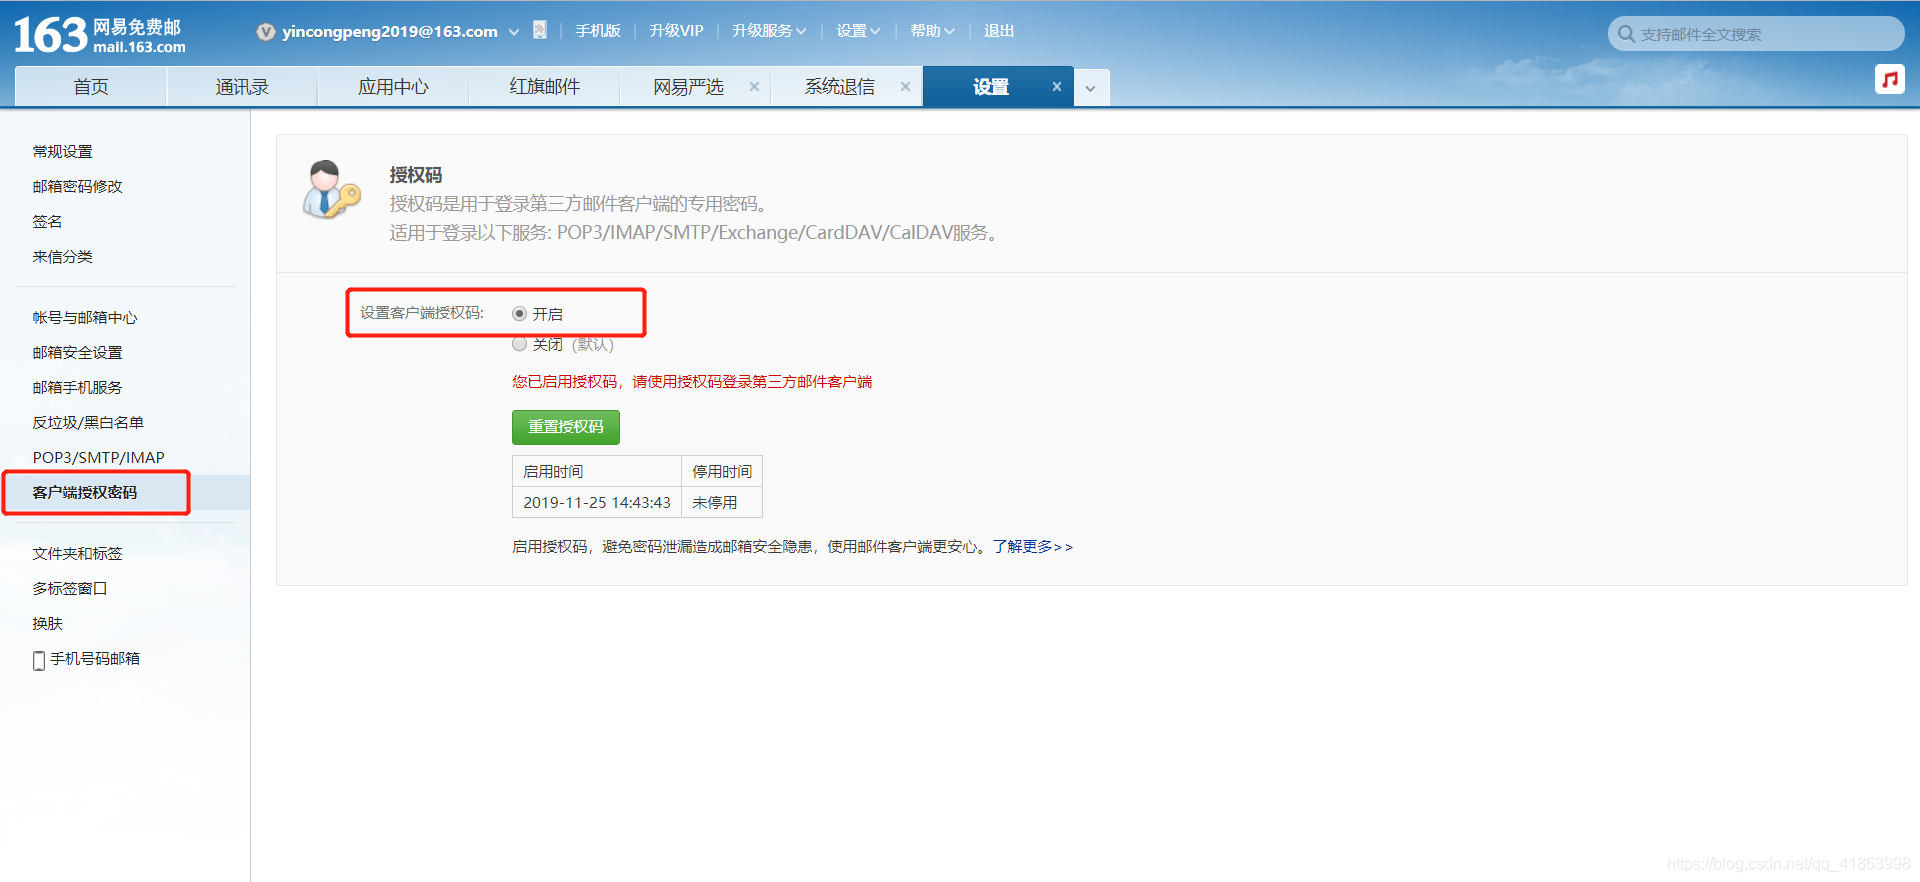
Task: Expand the account email dropdown arrow
Action: (514, 32)
